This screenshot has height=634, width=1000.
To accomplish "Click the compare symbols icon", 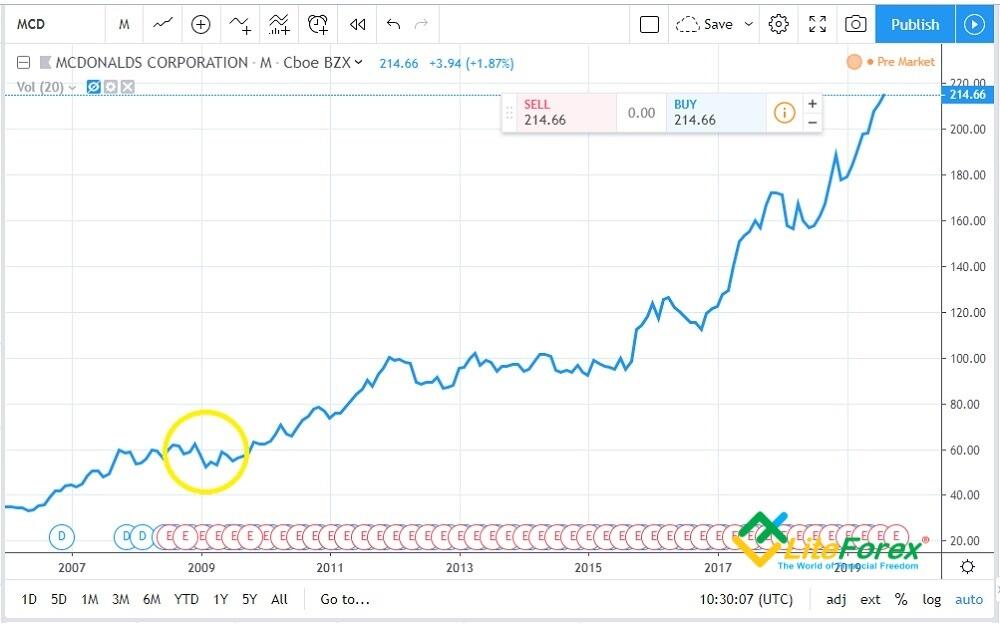I will coord(240,23).
